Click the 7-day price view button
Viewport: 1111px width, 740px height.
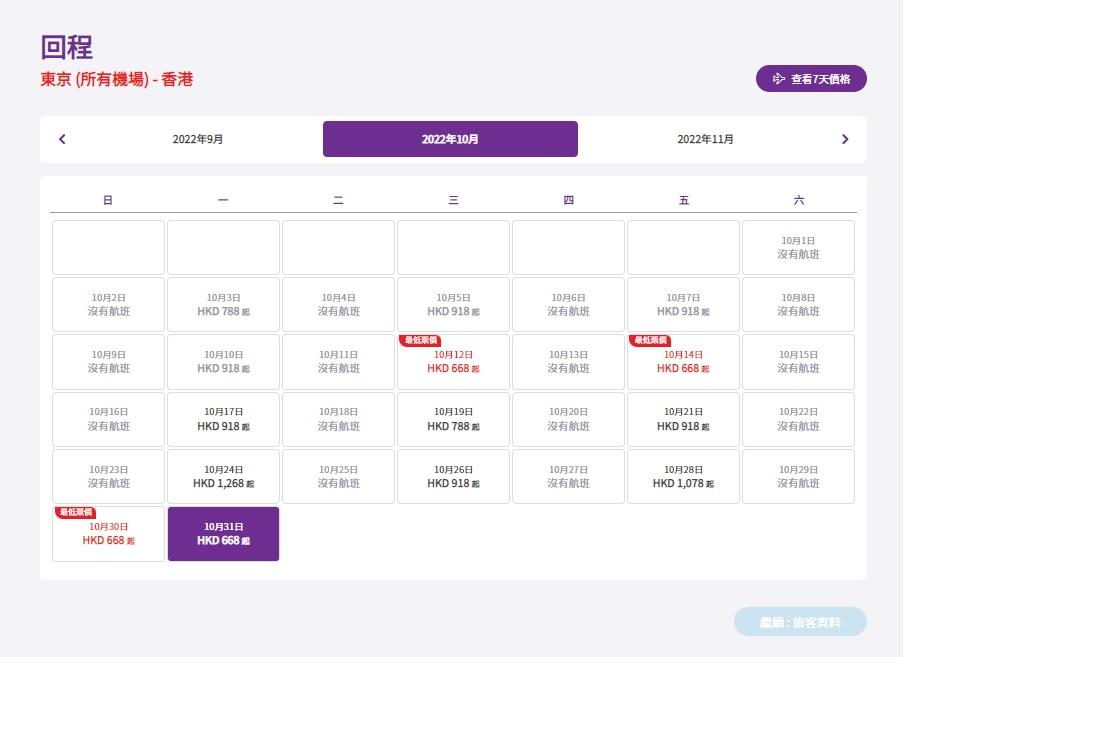(811, 79)
